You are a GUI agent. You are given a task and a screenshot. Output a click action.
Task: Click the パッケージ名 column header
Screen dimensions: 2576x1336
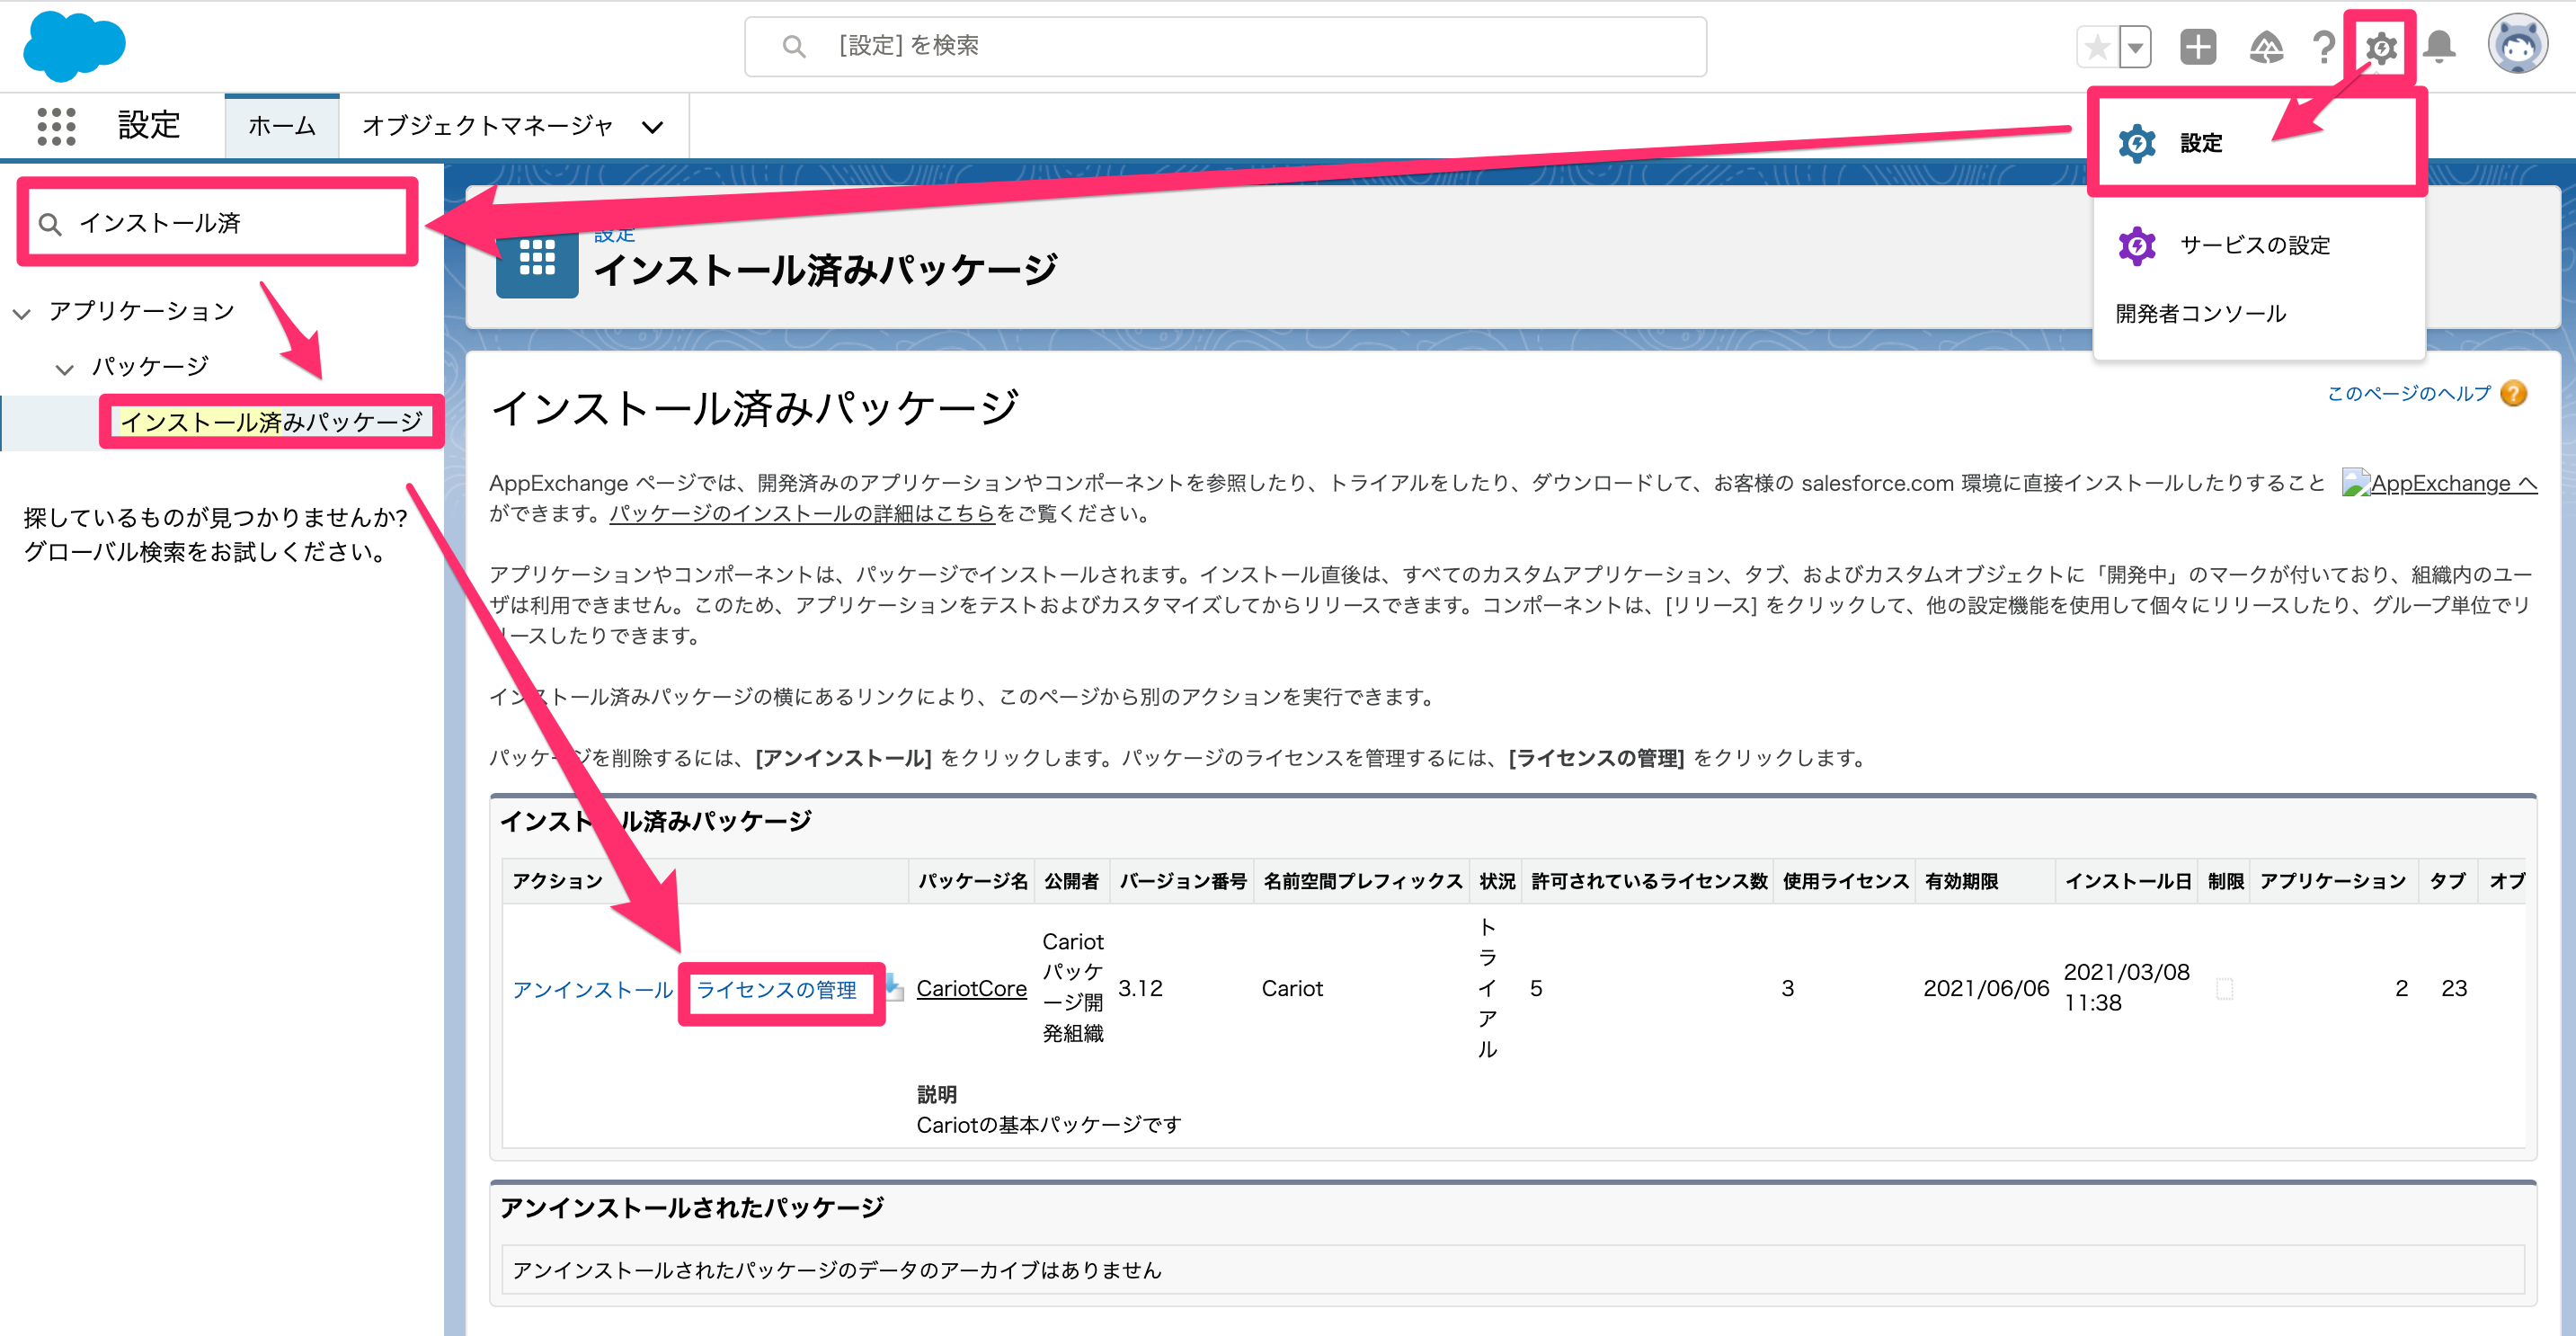972,881
